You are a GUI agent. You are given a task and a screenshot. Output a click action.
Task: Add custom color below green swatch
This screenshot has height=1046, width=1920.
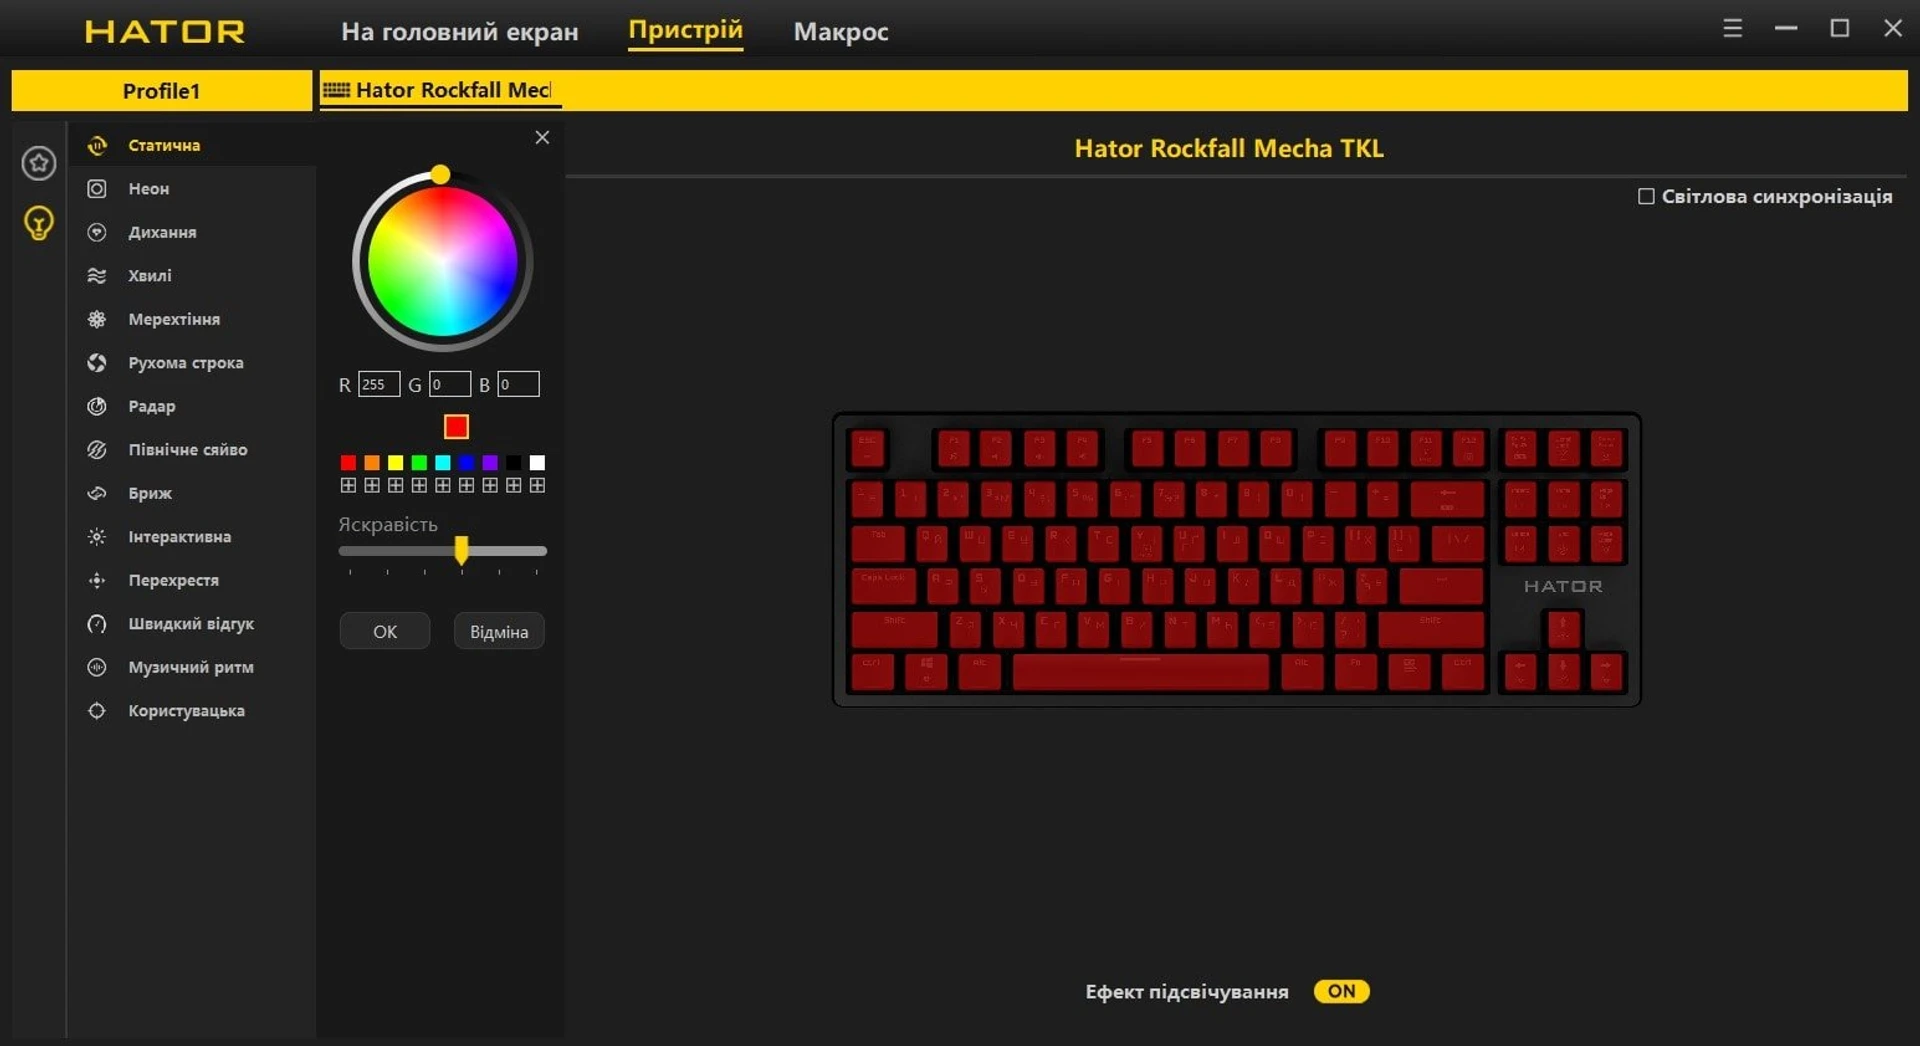[x=419, y=485]
